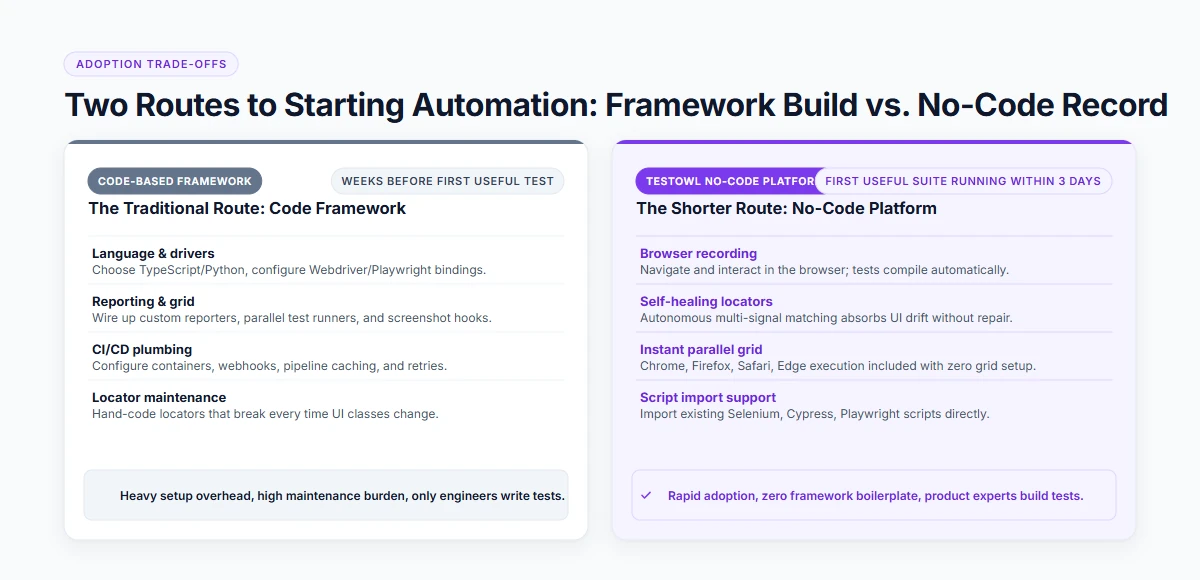
Task: Click 'Import existing Selenium, Cypress, Playwright scripts directly.'
Action: click(x=815, y=414)
